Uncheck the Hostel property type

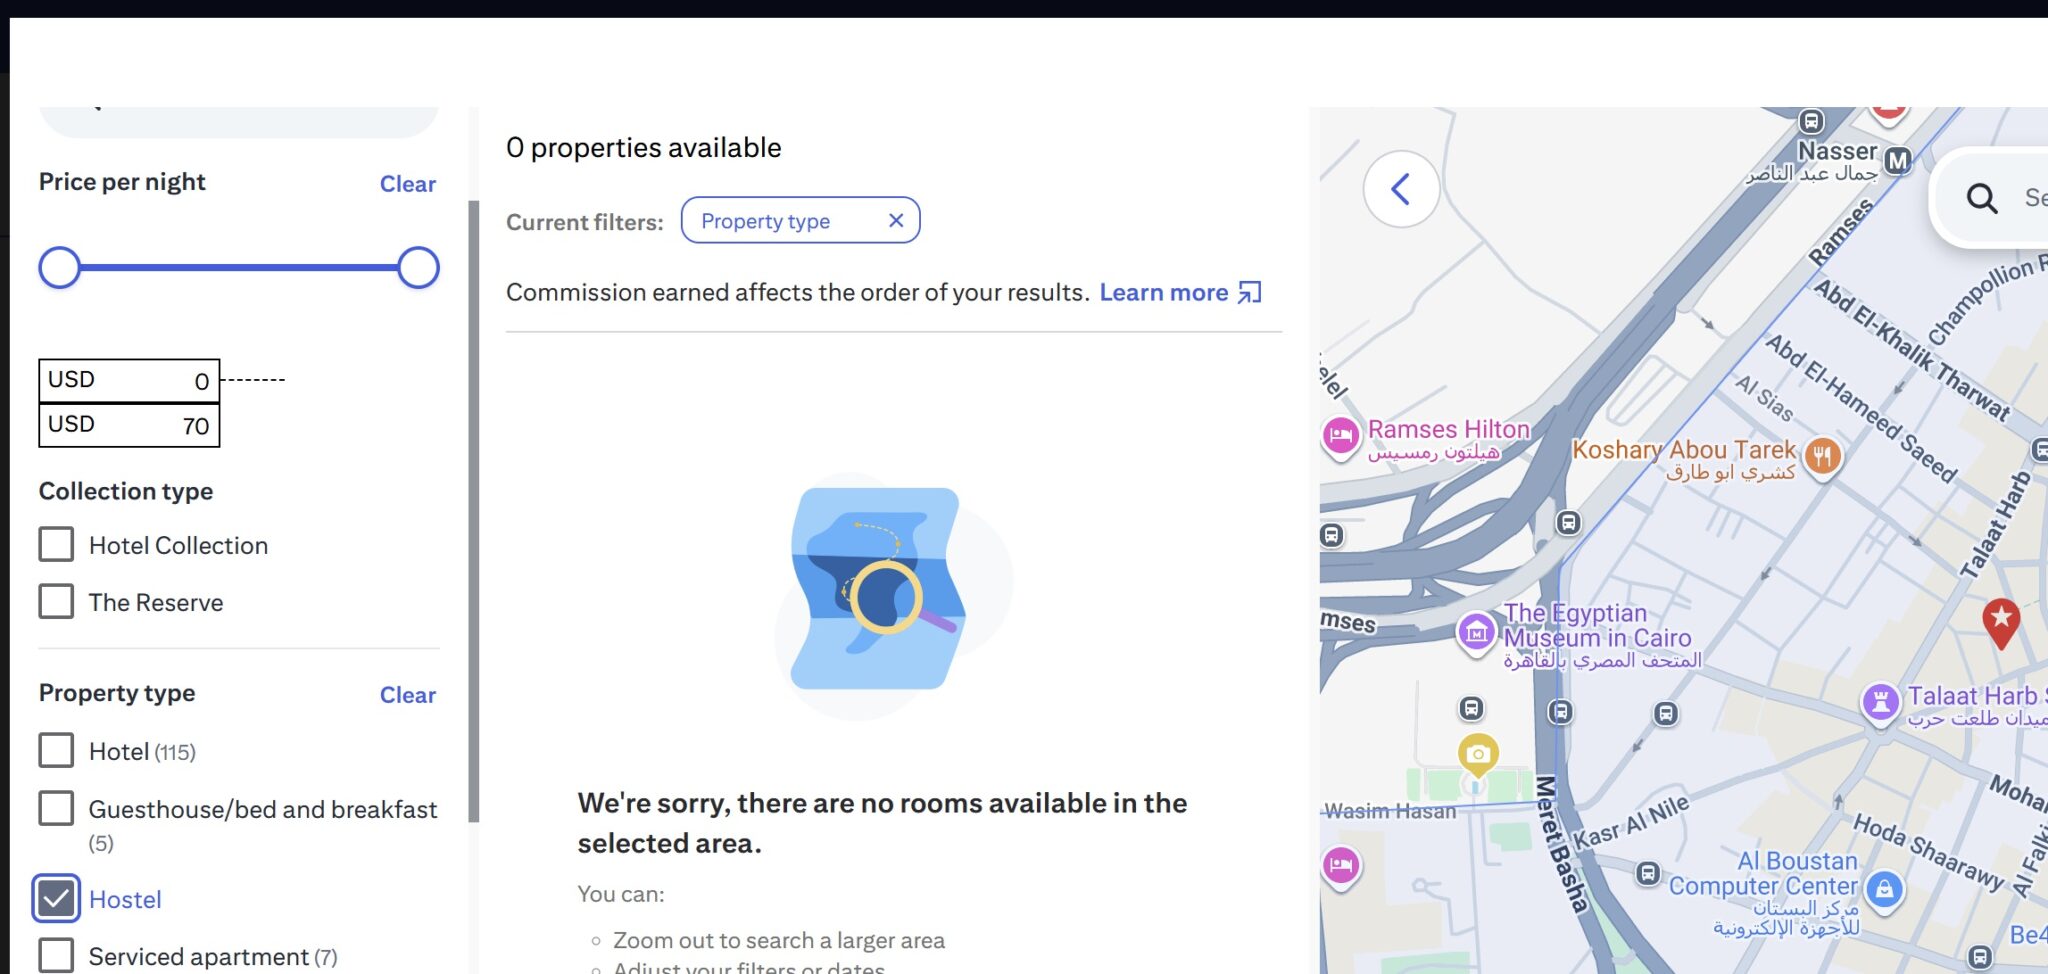tap(56, 898)
